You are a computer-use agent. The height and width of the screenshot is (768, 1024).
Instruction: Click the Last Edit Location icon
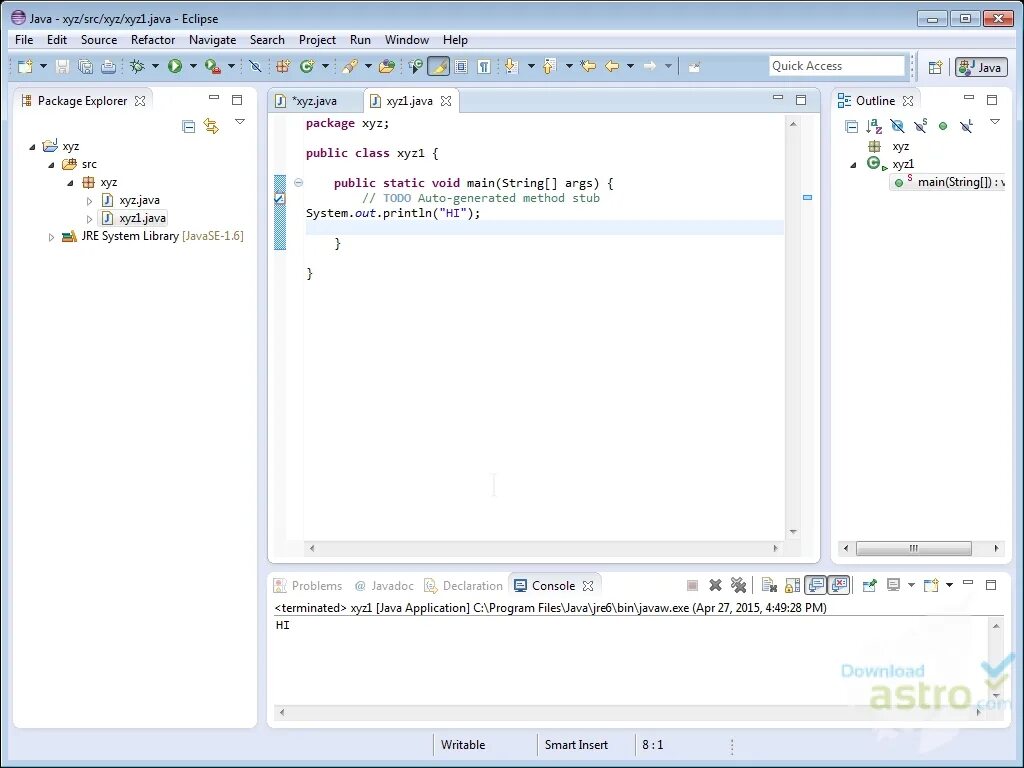pyautogui.click(x=588, y=66)
